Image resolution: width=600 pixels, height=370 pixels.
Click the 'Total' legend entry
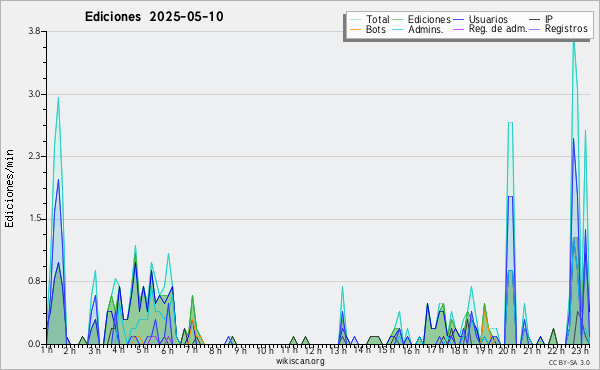(x=370, y=19)
